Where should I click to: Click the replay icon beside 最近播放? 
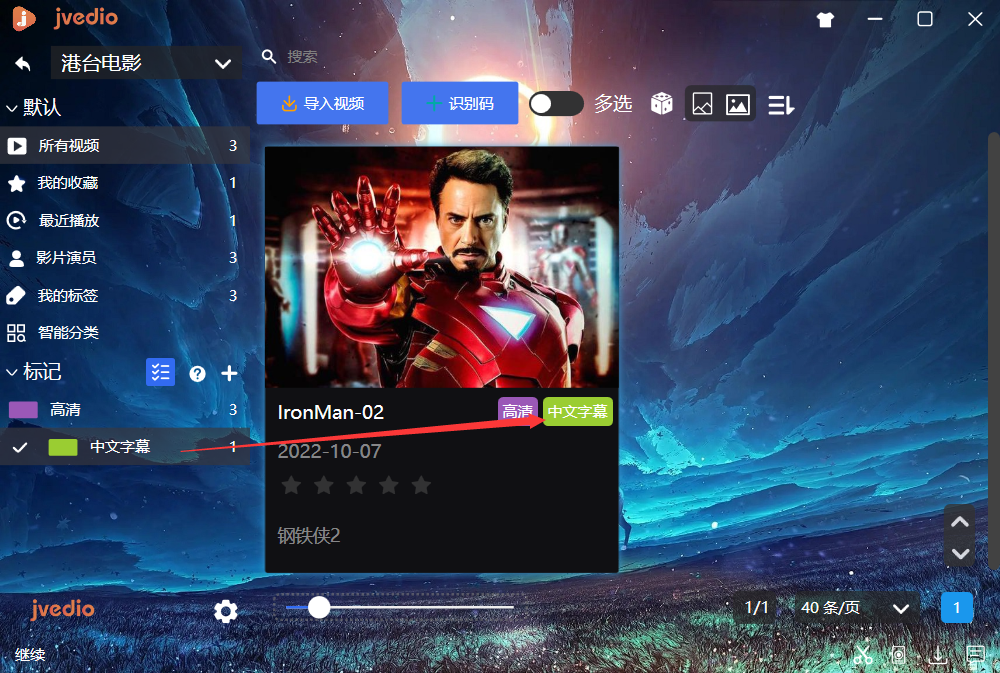(x=16, y=221)
